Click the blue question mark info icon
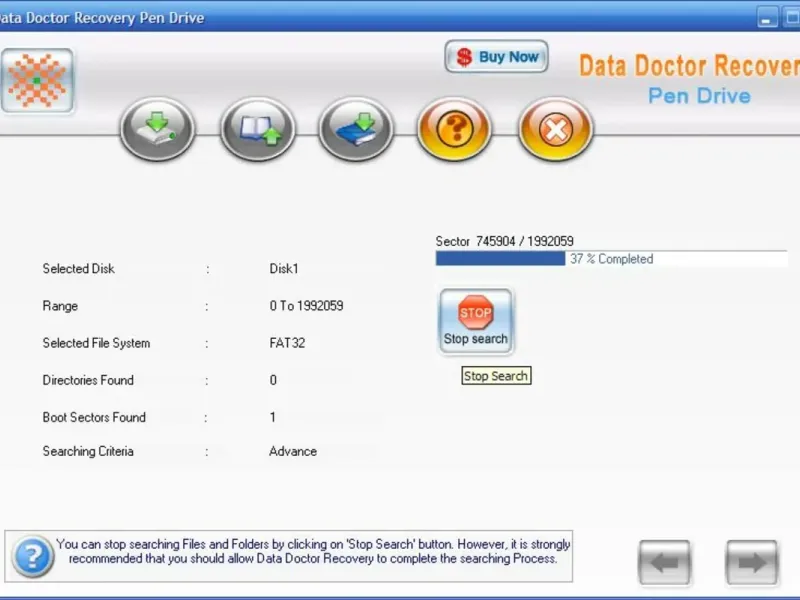 coord(33,556)
